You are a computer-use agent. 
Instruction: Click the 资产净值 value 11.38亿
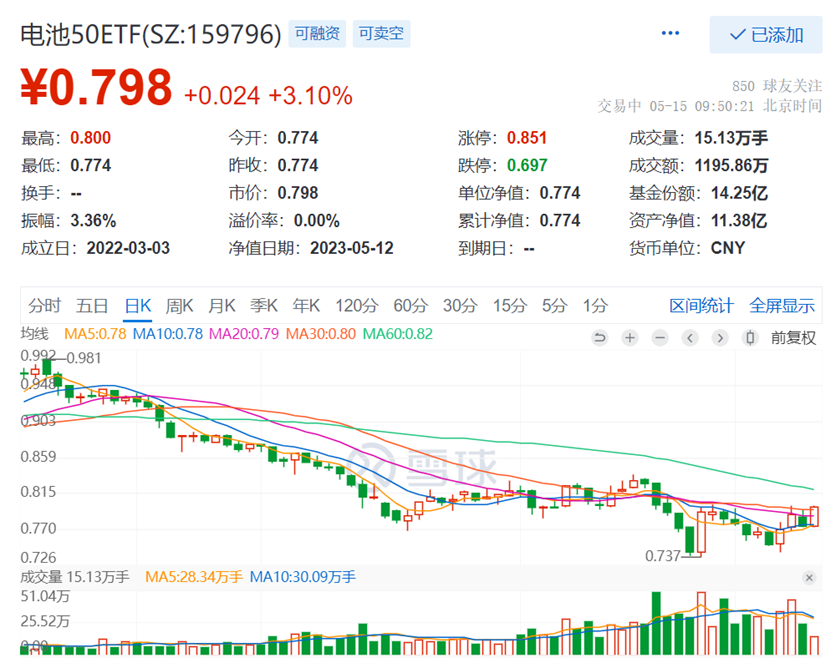pos(739,220)
